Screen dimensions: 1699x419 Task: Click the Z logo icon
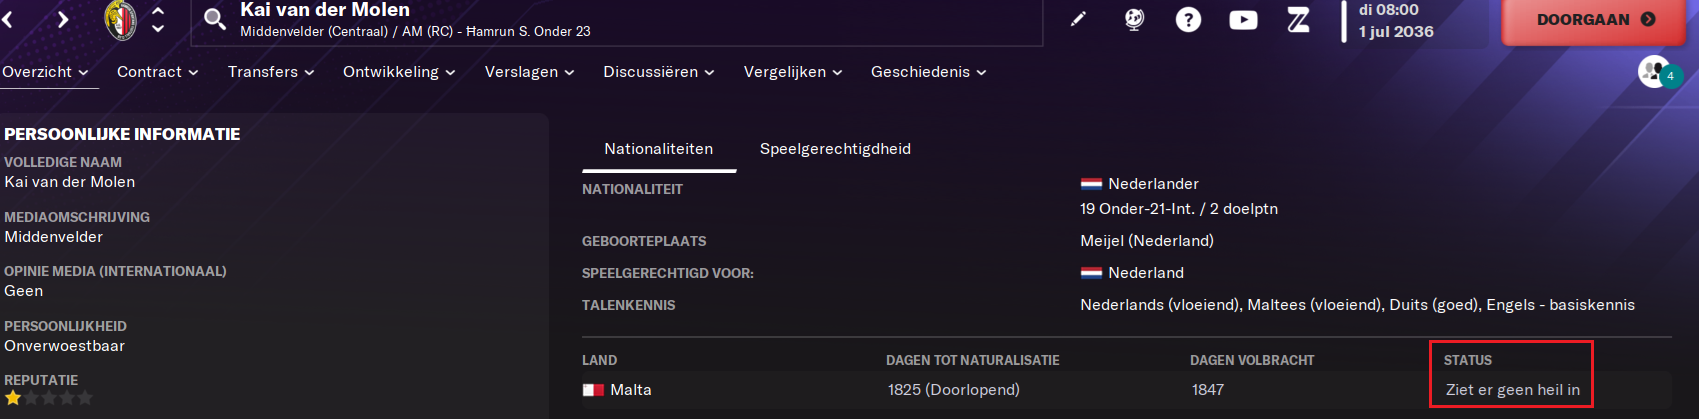[x=1298, y=19]
